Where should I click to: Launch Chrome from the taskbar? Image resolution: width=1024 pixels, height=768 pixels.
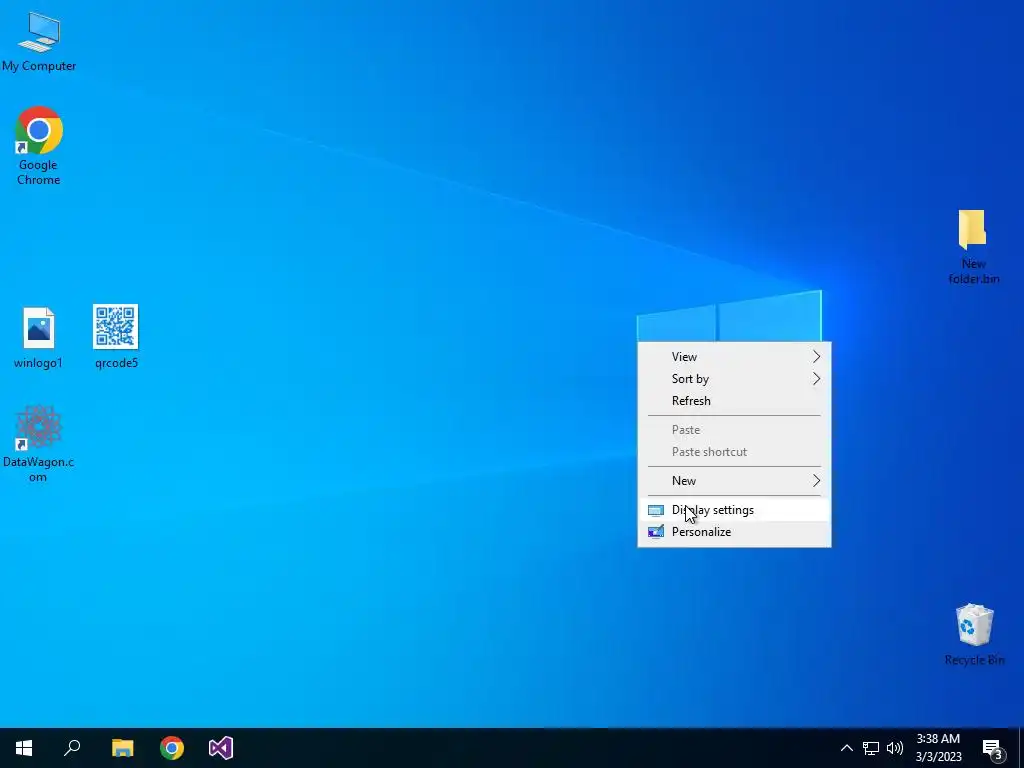coord(172,748)
